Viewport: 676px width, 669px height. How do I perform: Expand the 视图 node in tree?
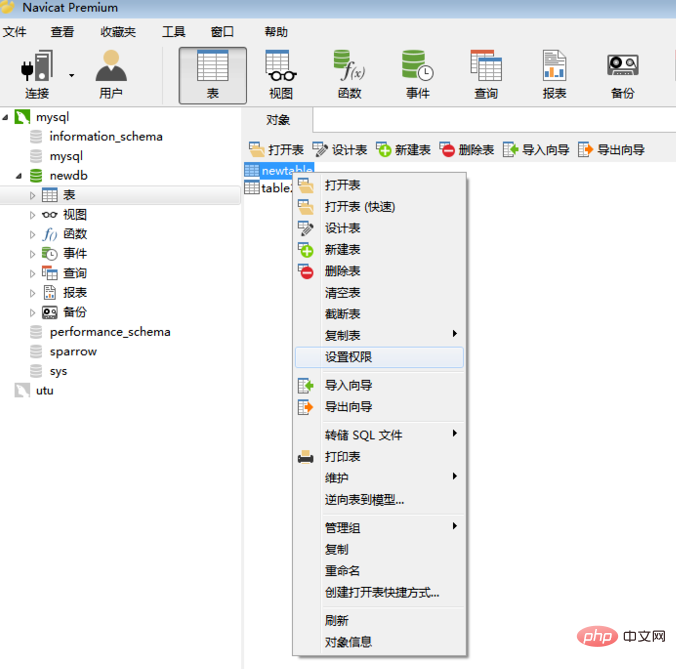(x=32, y=215)
